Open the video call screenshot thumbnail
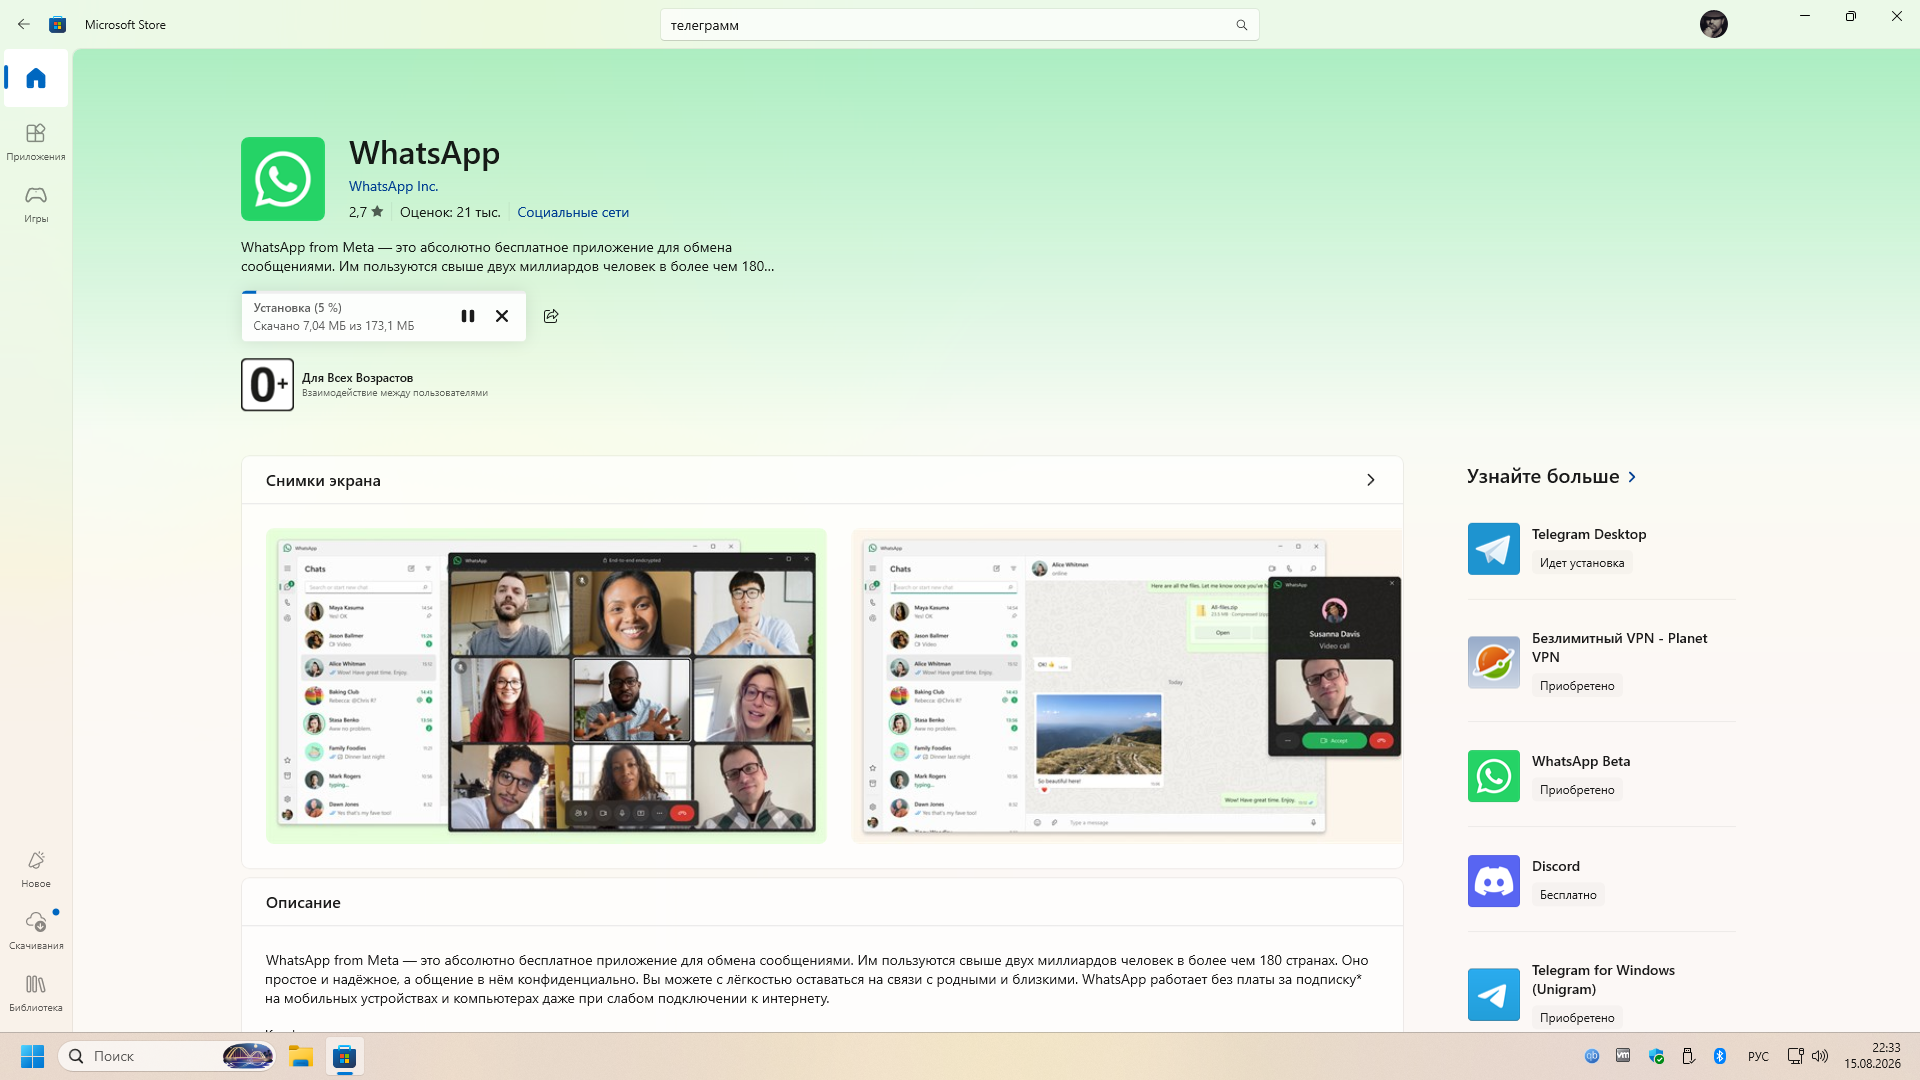Viewport: 1920px width, 1080px height. click(x=546, y=686)
